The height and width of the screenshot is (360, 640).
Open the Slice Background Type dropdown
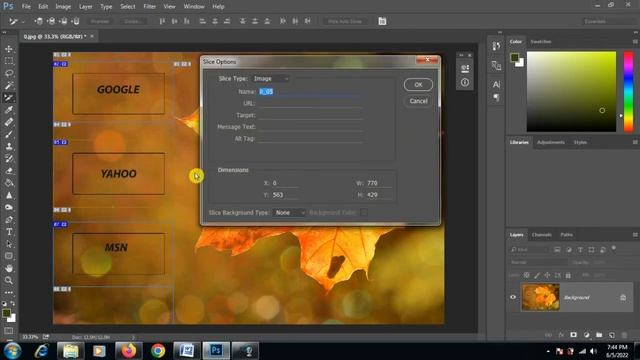289,213
